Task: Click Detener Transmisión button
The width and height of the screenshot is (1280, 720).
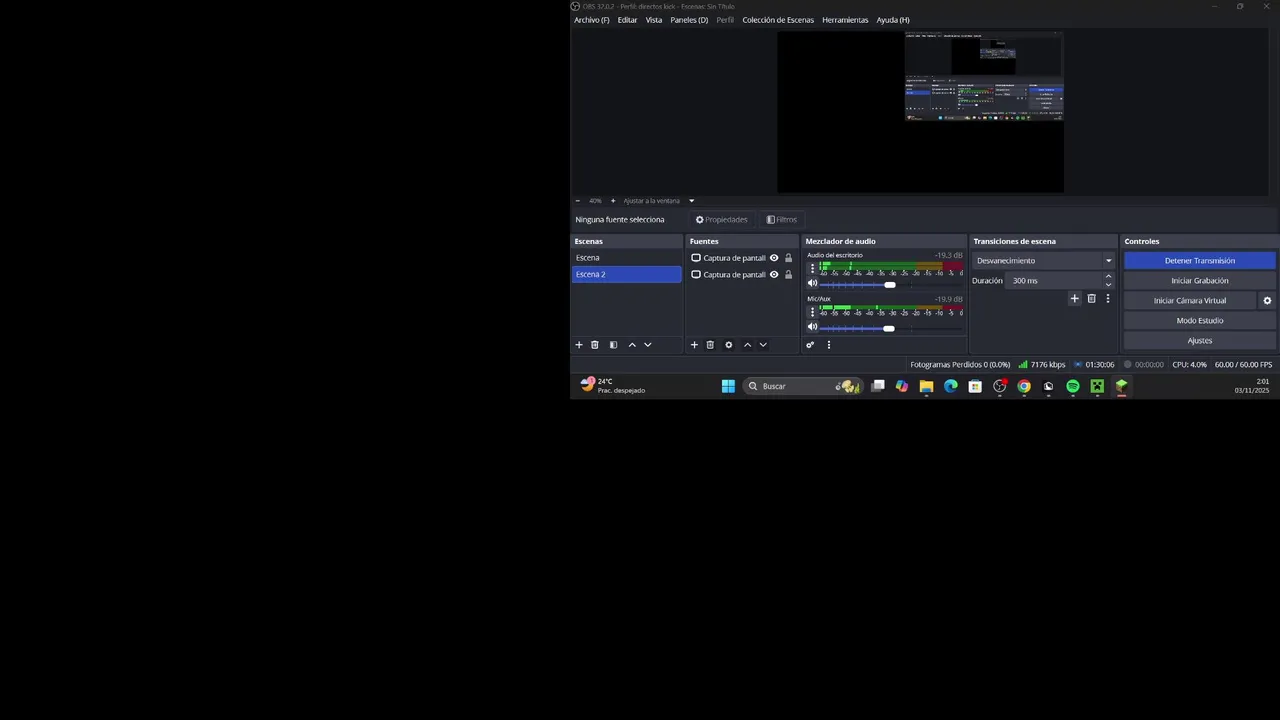Action: click(1200, 261)
